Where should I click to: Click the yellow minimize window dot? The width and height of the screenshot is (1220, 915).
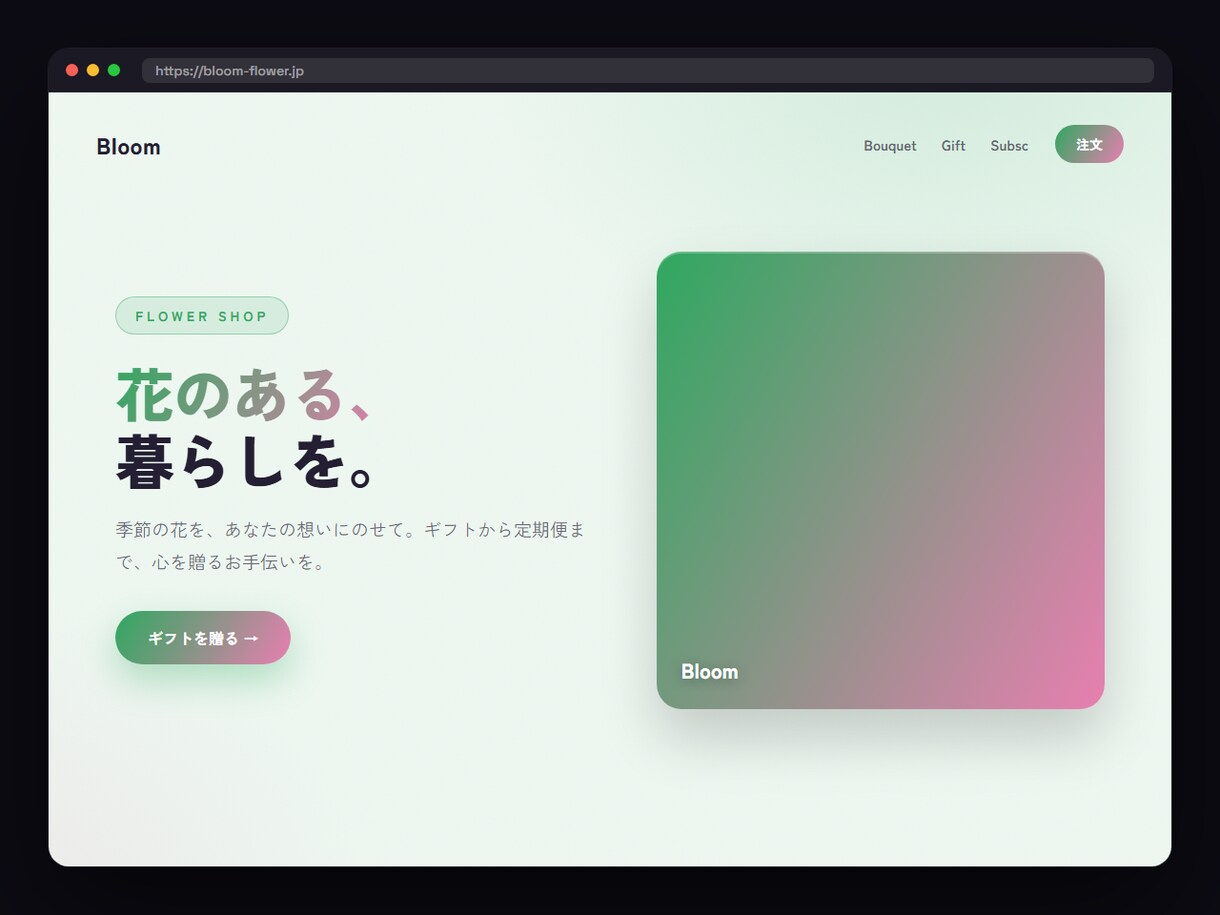[93, 70]
